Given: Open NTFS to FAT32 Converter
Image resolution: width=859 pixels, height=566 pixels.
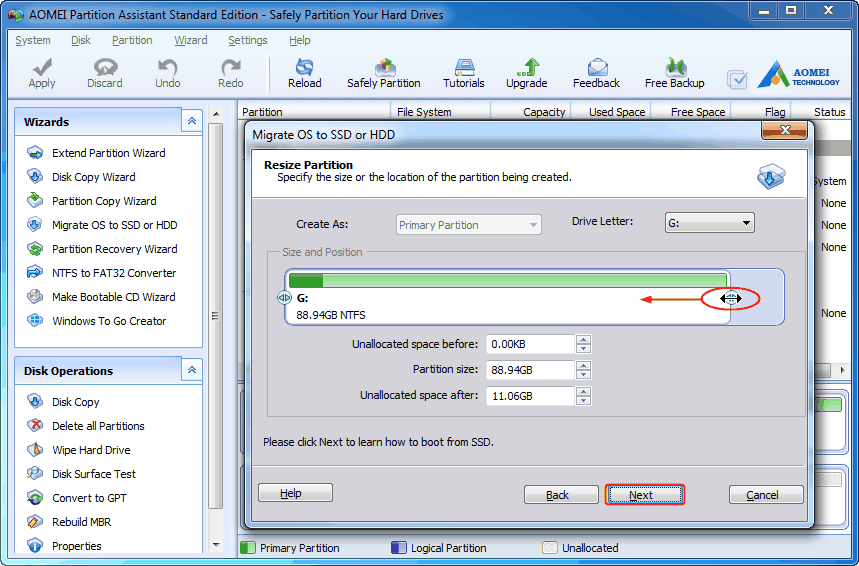Looking at the screenshot, I should [114, 273].
